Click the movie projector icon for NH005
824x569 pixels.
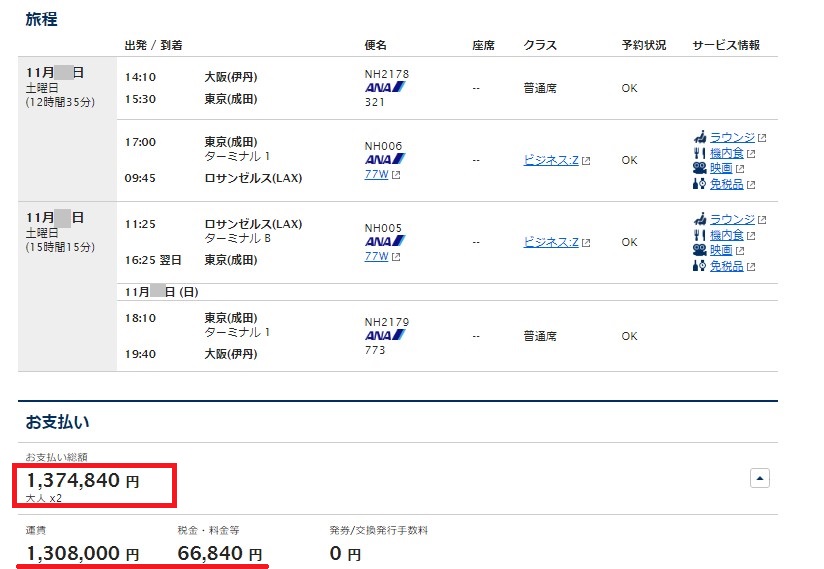pyautogui.click(x=699, y=250)
